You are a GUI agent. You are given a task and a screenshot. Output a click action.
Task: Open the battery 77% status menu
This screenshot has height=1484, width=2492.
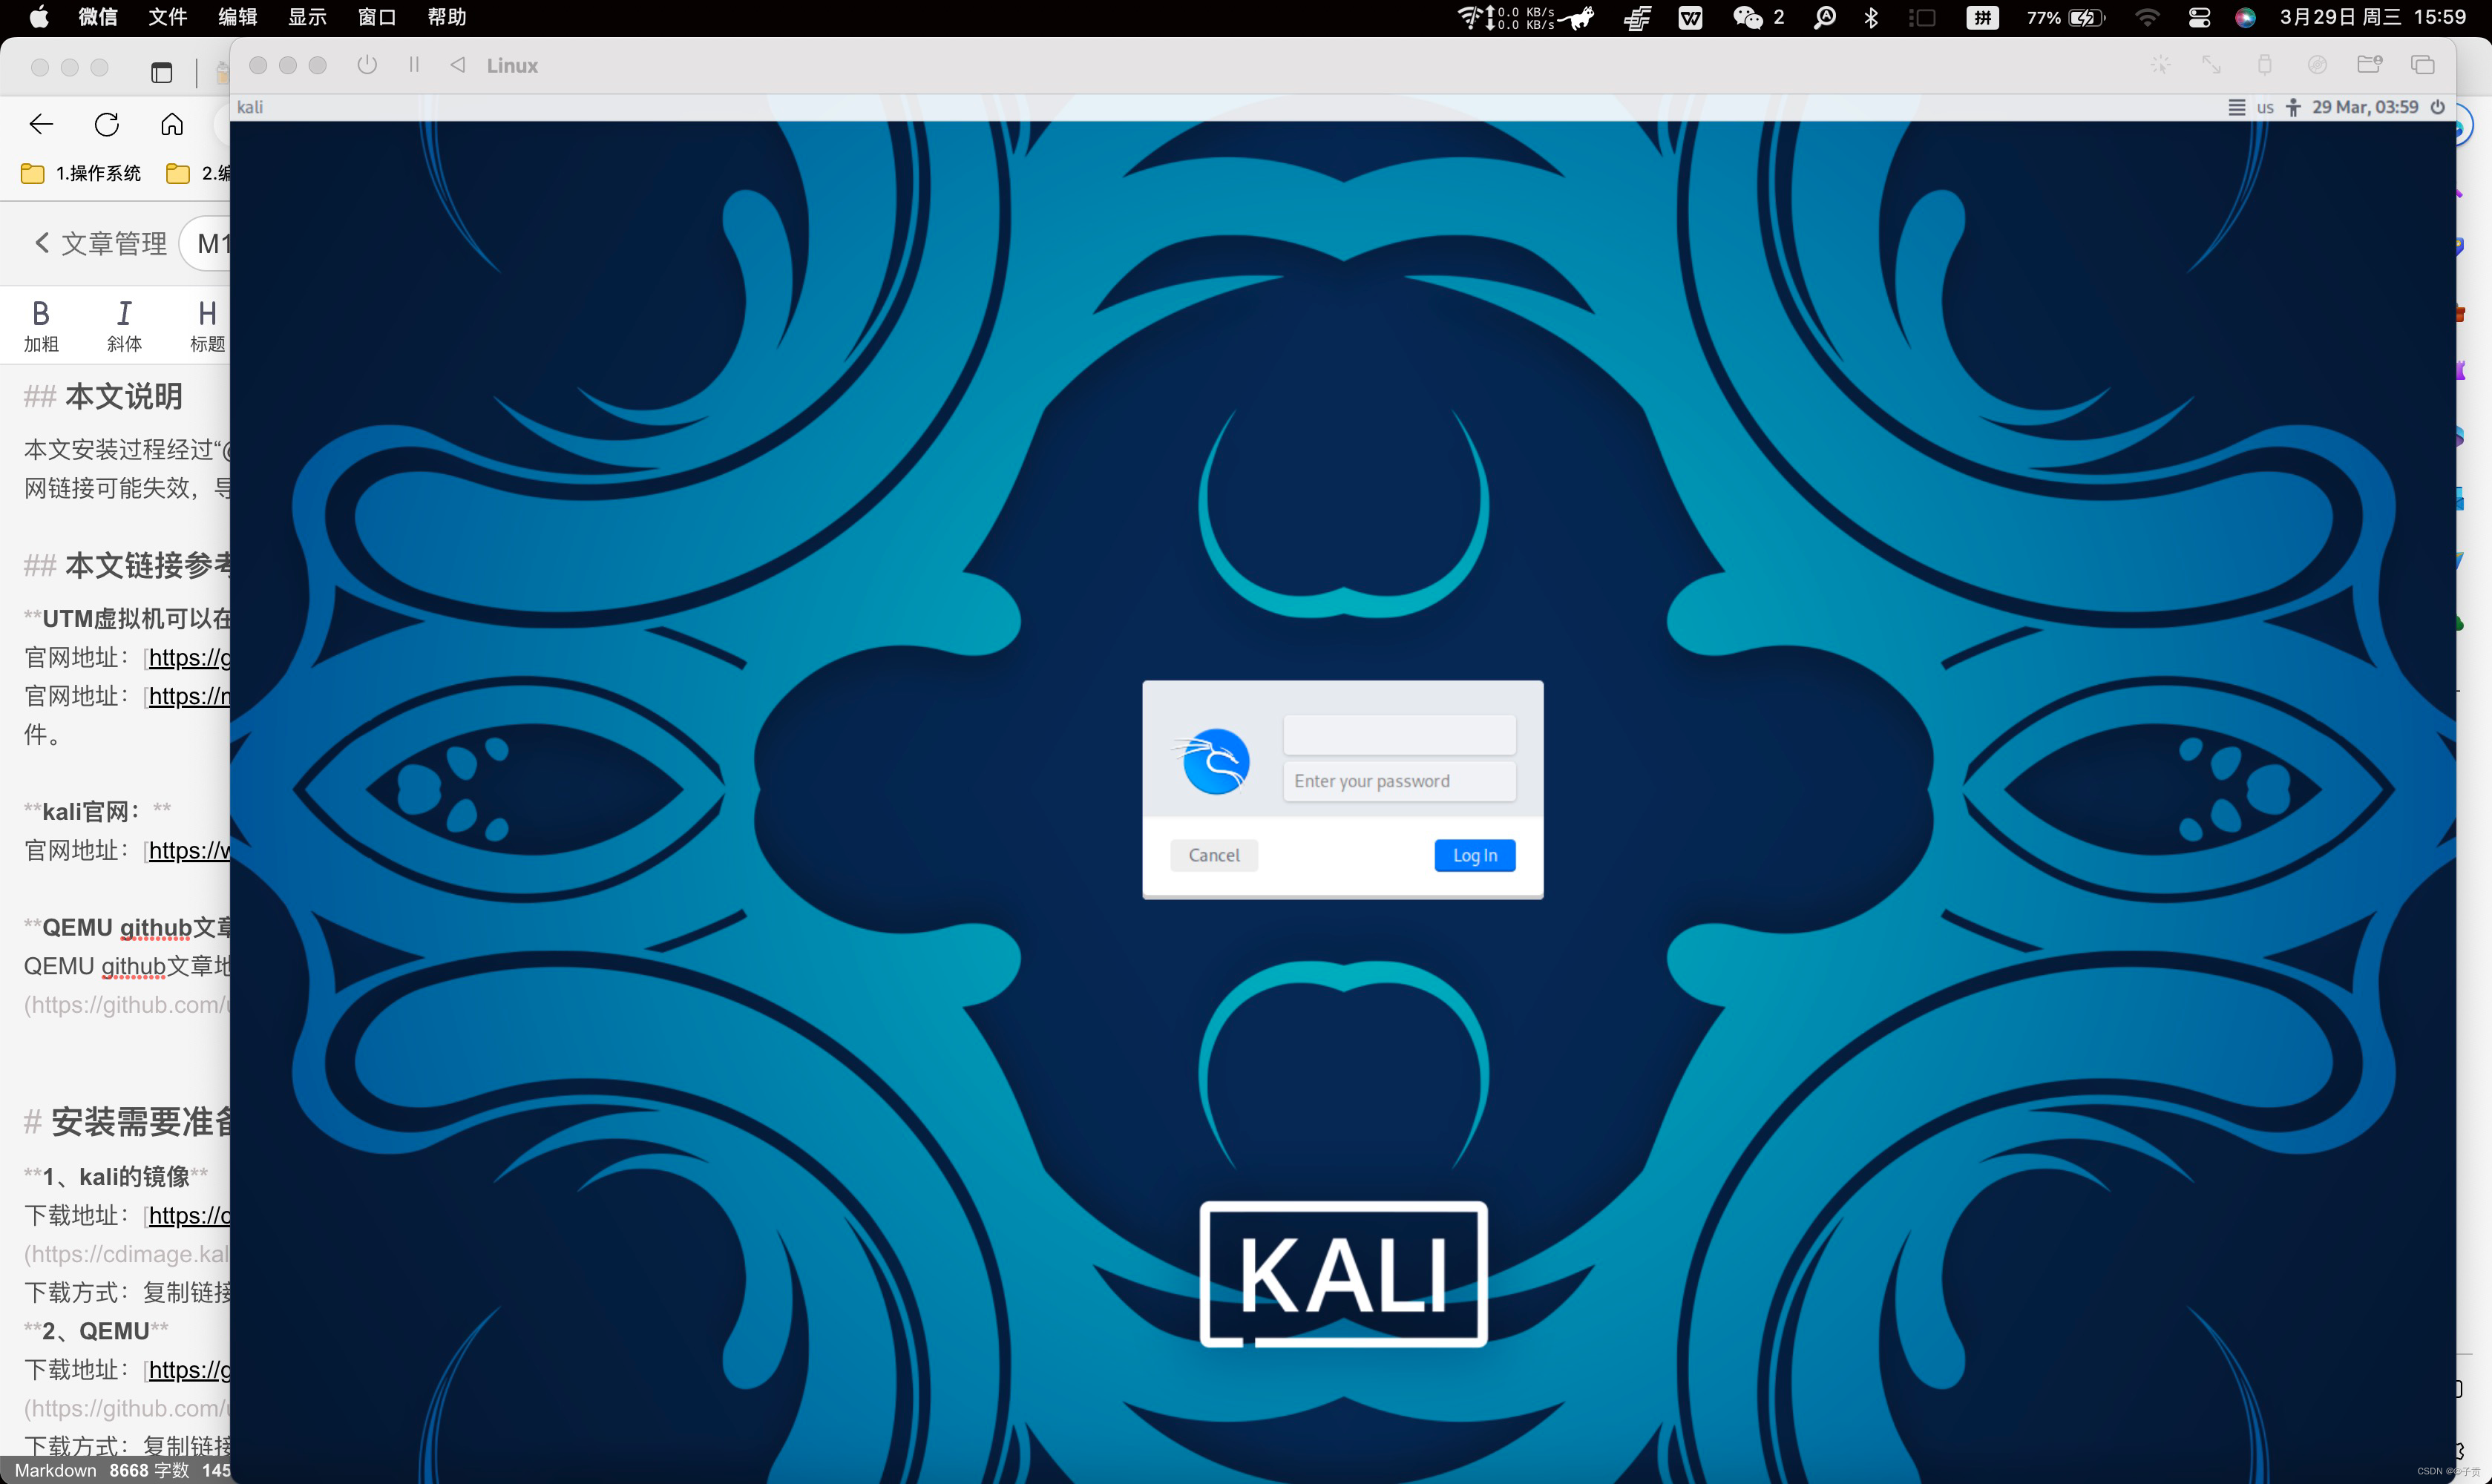point(2066,17)
